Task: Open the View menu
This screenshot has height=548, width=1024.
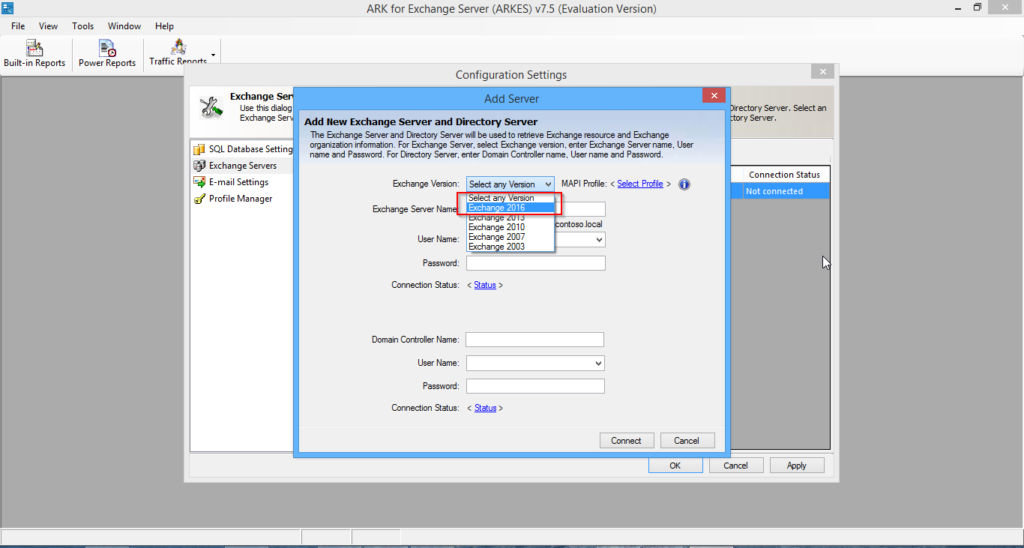Action: [48, 26]
